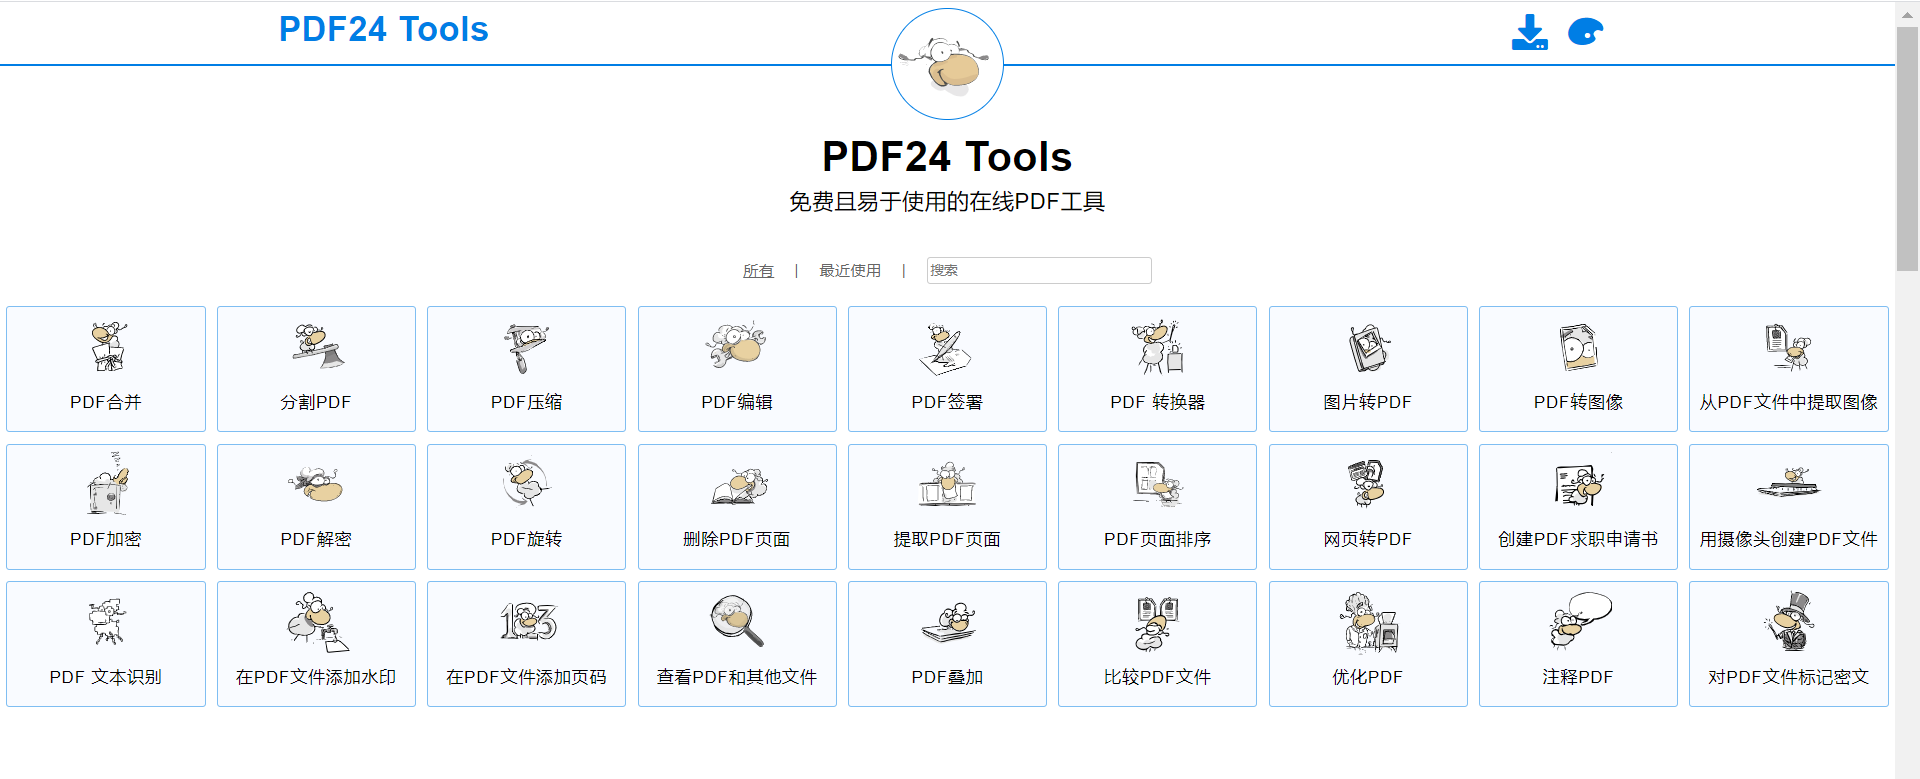Image resolution: width=1920 pixels, height=779 pixels.
Task: Focus the 搜索 search field
Action: pyautogui.click(x=1039, y=271)
